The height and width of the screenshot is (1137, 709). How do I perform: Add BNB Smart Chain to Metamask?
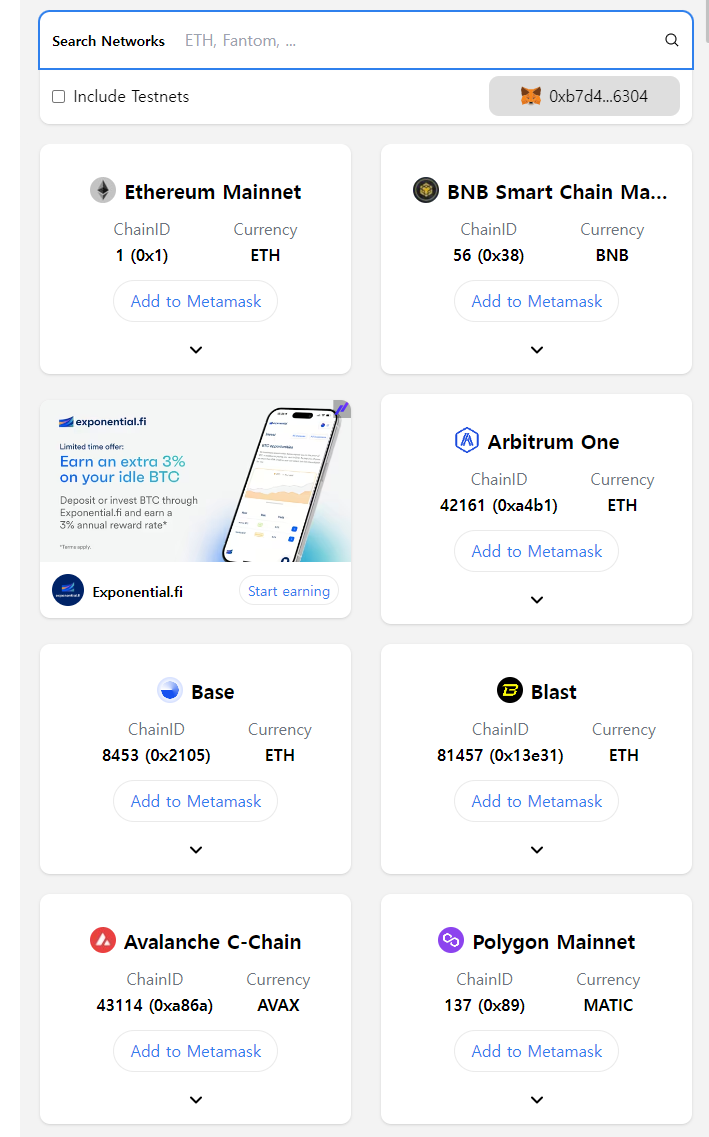tap(537, 301)
